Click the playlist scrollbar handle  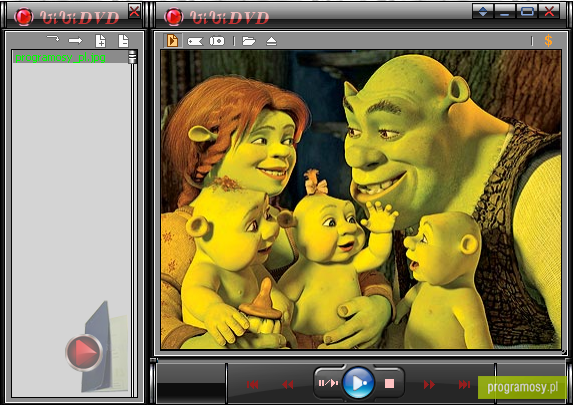click(x=133, y=57)
